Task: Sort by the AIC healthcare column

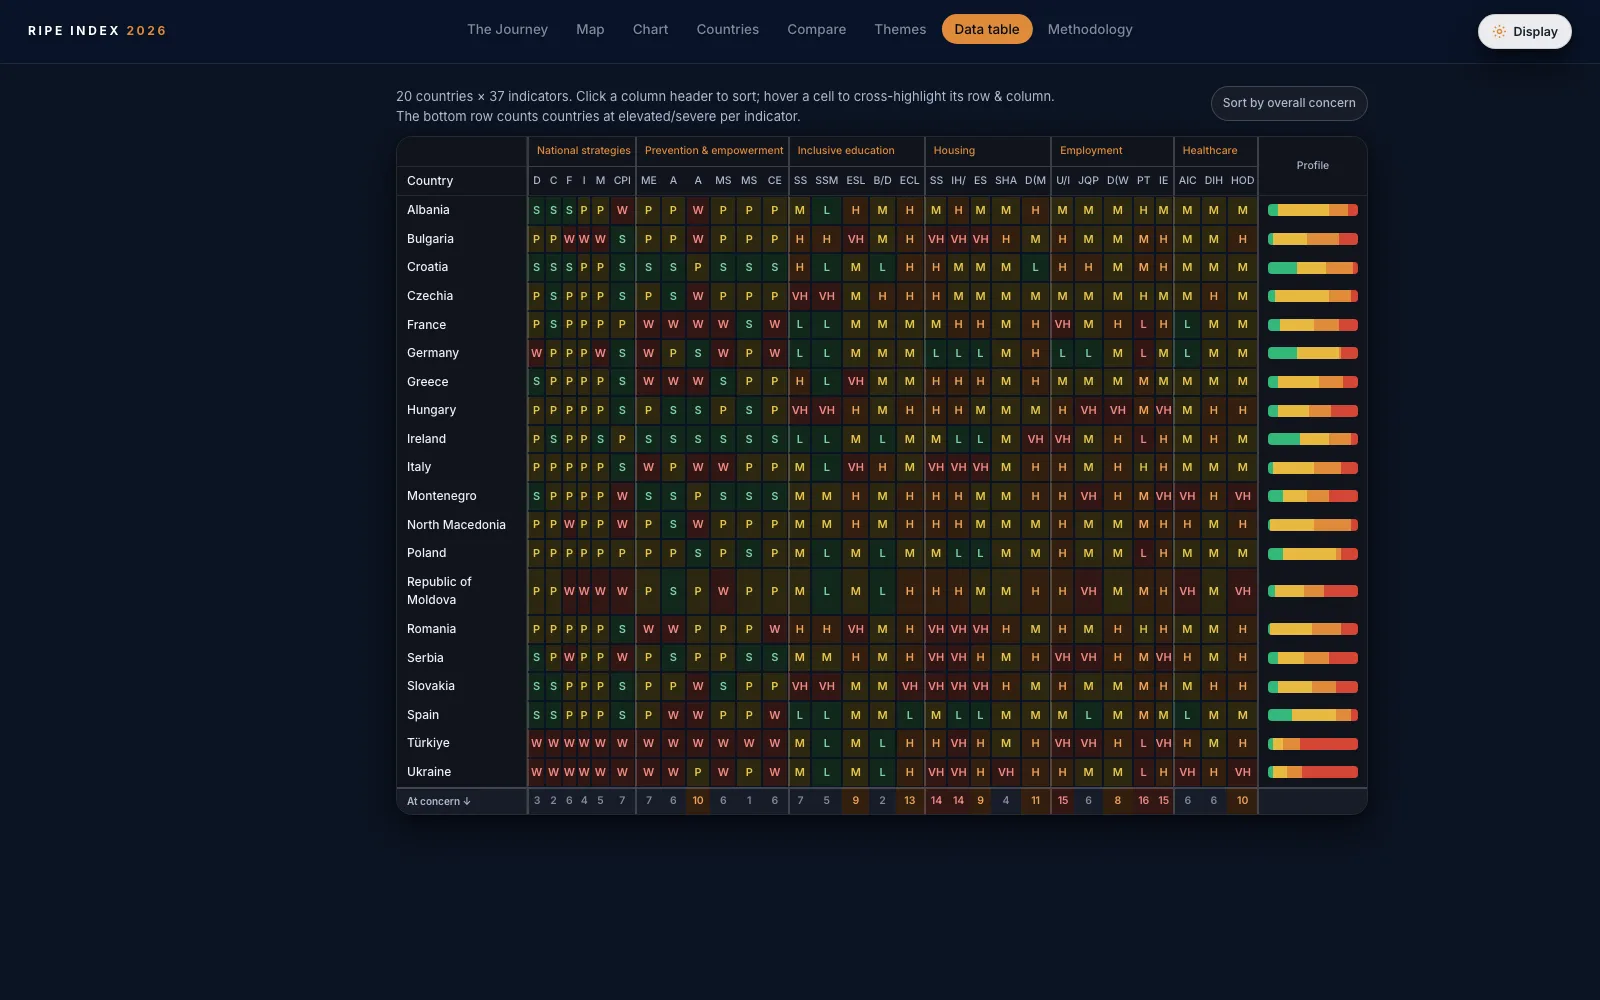Action: tap(1187, 181)
